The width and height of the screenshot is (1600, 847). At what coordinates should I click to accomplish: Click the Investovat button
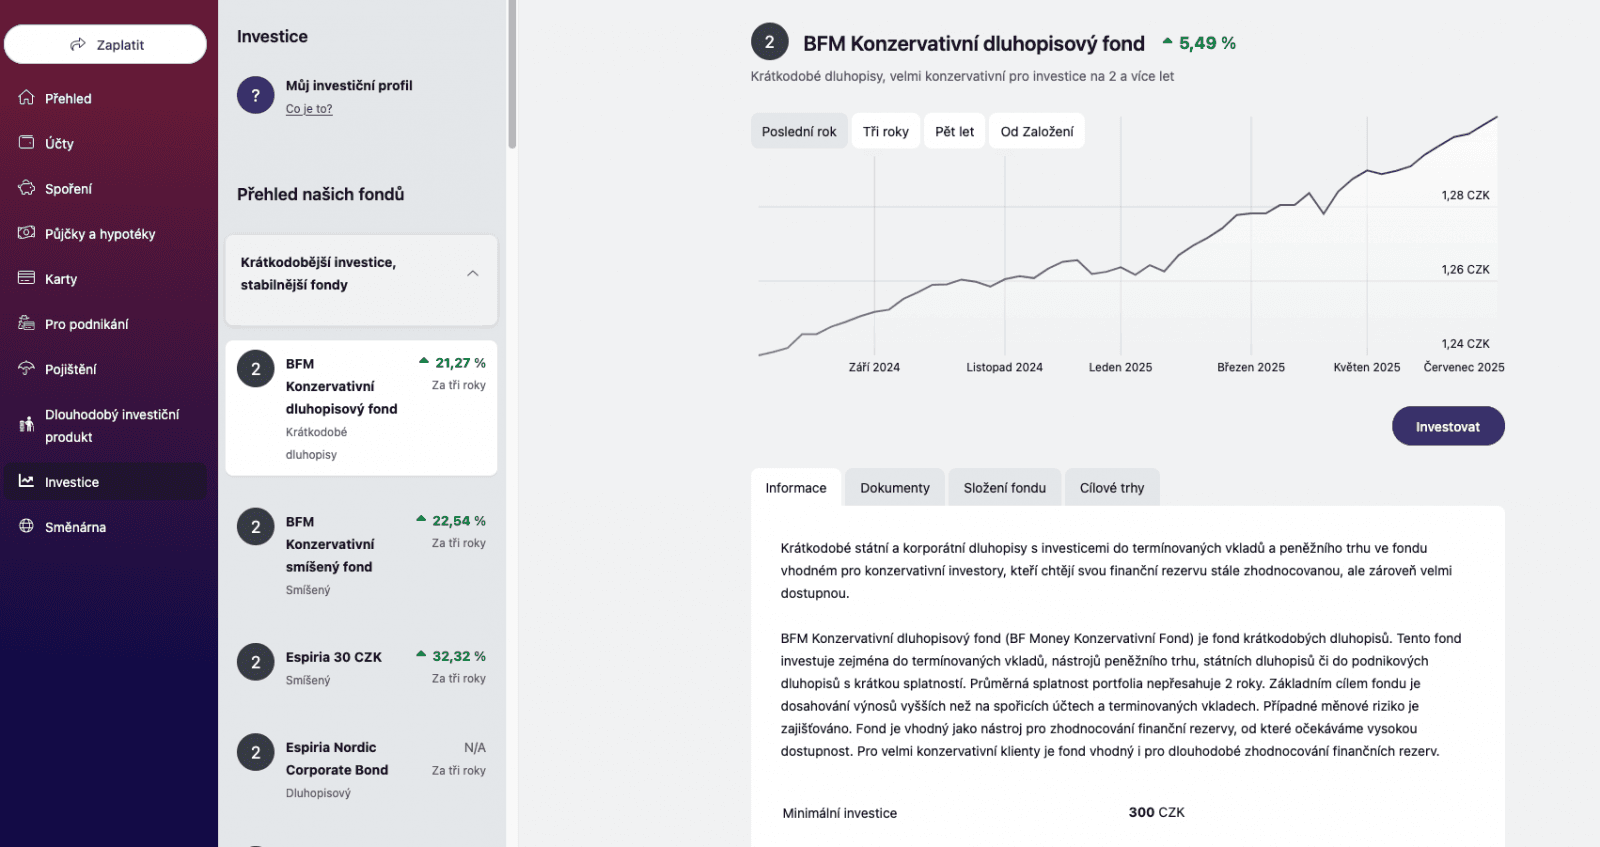point(1448,426)
